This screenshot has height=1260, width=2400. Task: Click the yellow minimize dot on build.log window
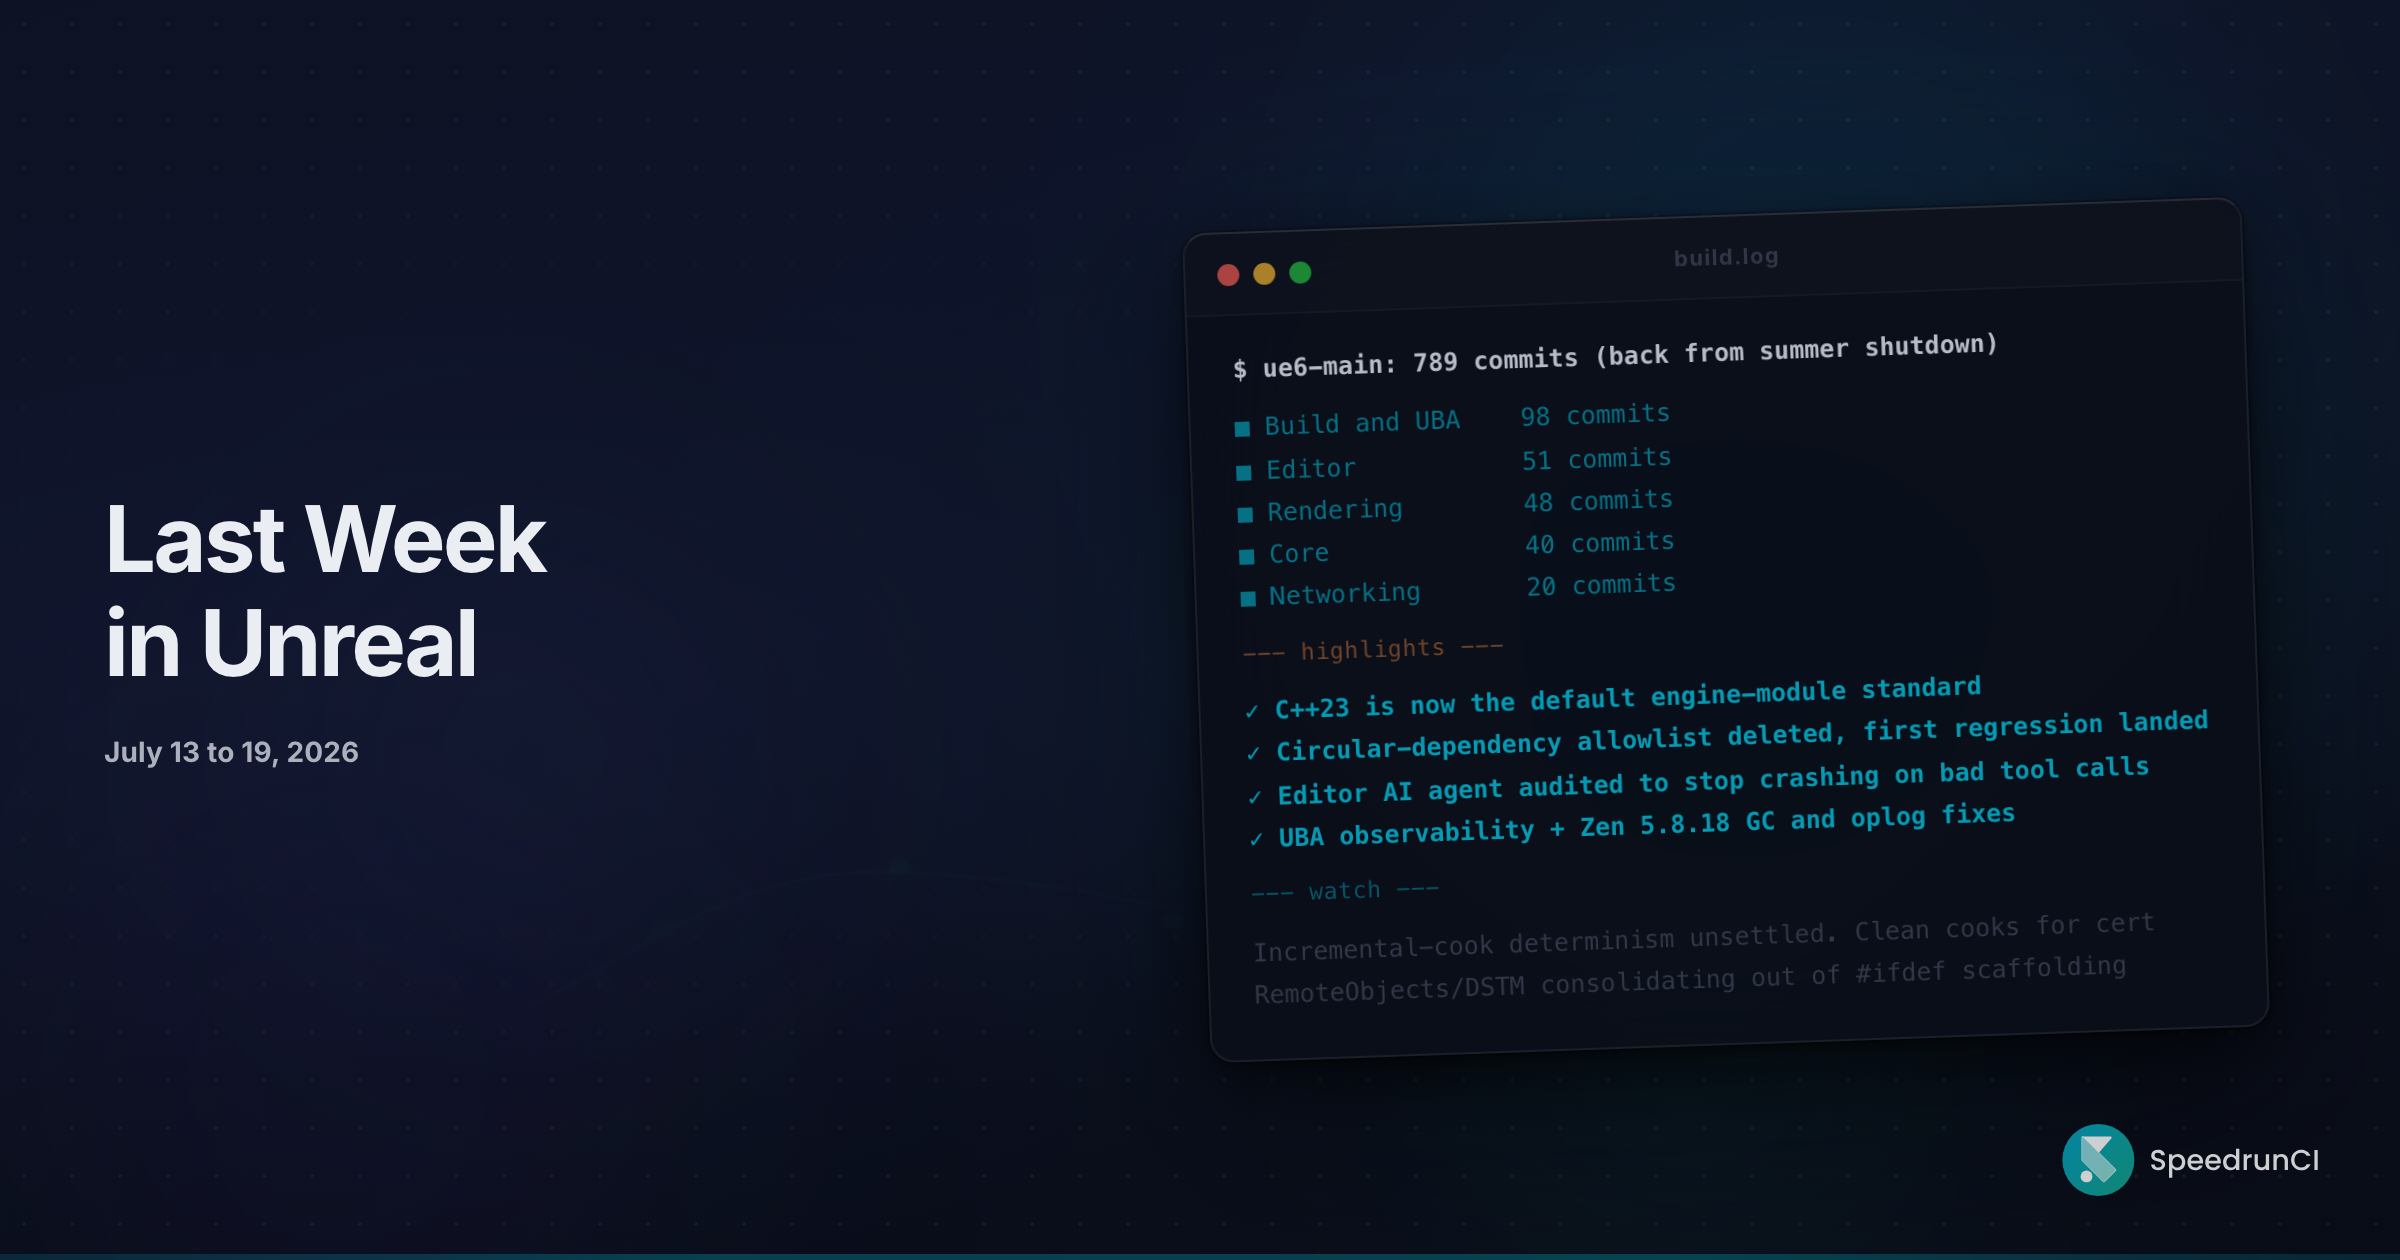pos(1264,274)
